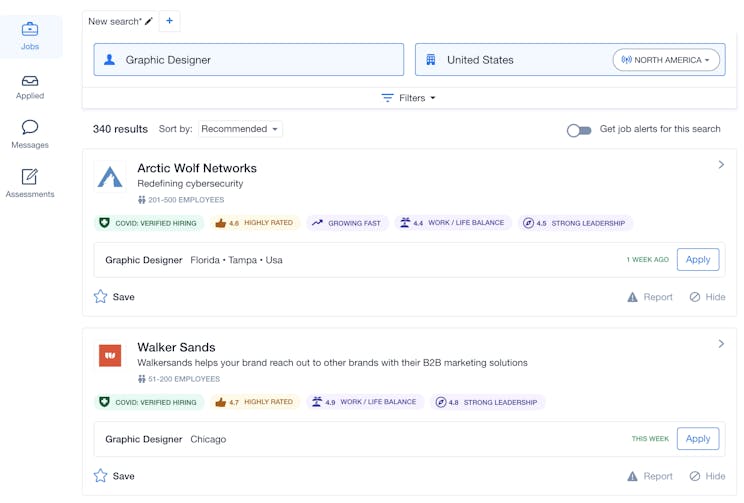This screenshot has width=744, height=503.
Task: Click Arctic Wolf 4.6 Highly Rated thumbs-up badge
Action: point(255,223)
